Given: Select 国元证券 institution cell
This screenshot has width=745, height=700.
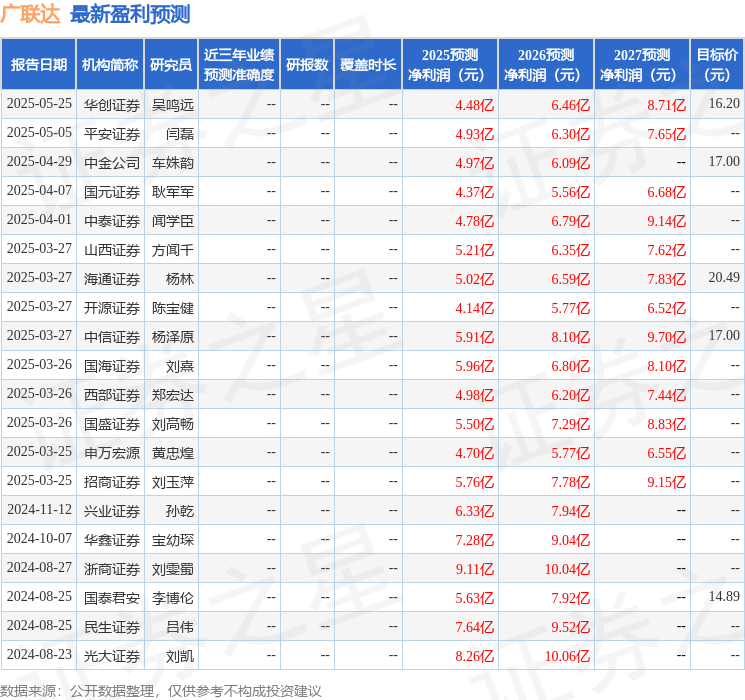Looking at the screenshot, I should point(112,192).
